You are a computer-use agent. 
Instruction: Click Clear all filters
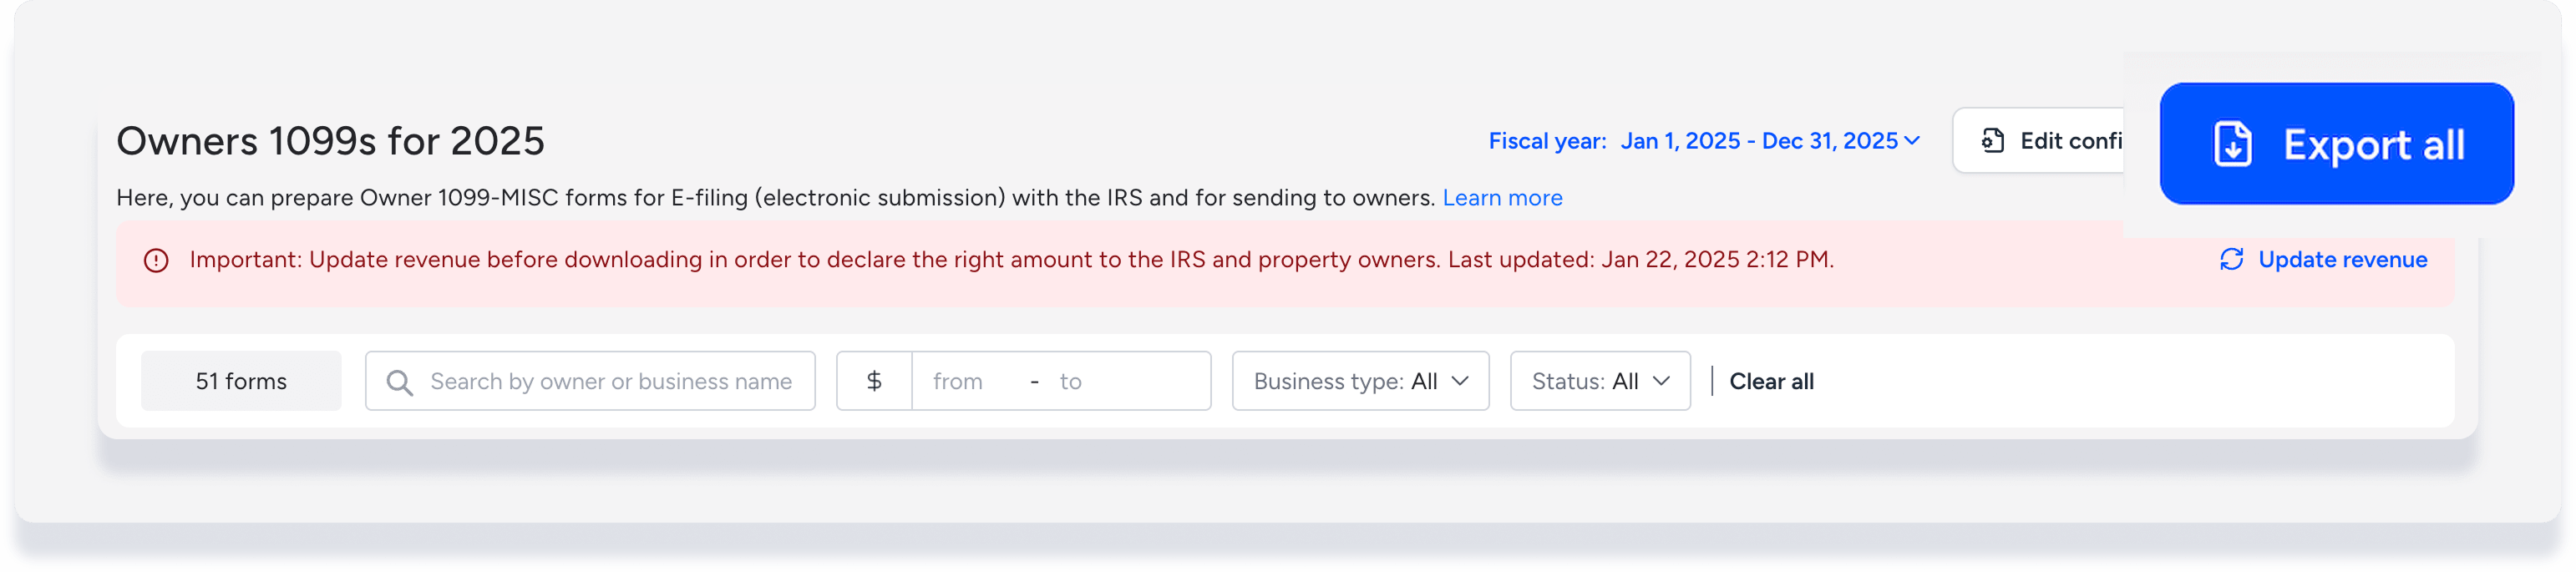(x=1770, y=381)
